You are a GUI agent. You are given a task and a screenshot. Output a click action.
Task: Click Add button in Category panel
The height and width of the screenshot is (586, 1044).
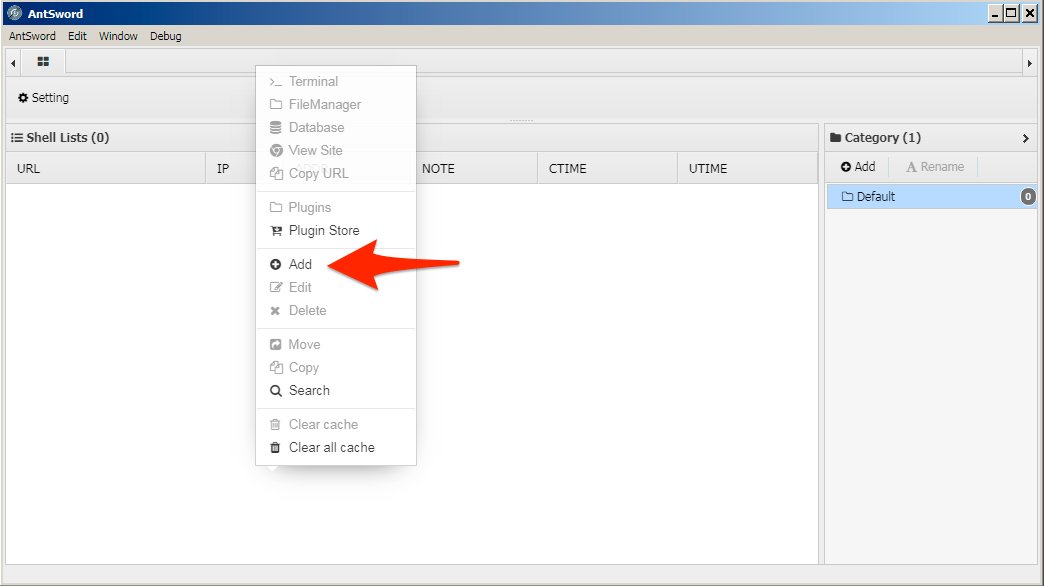point(858,166)
